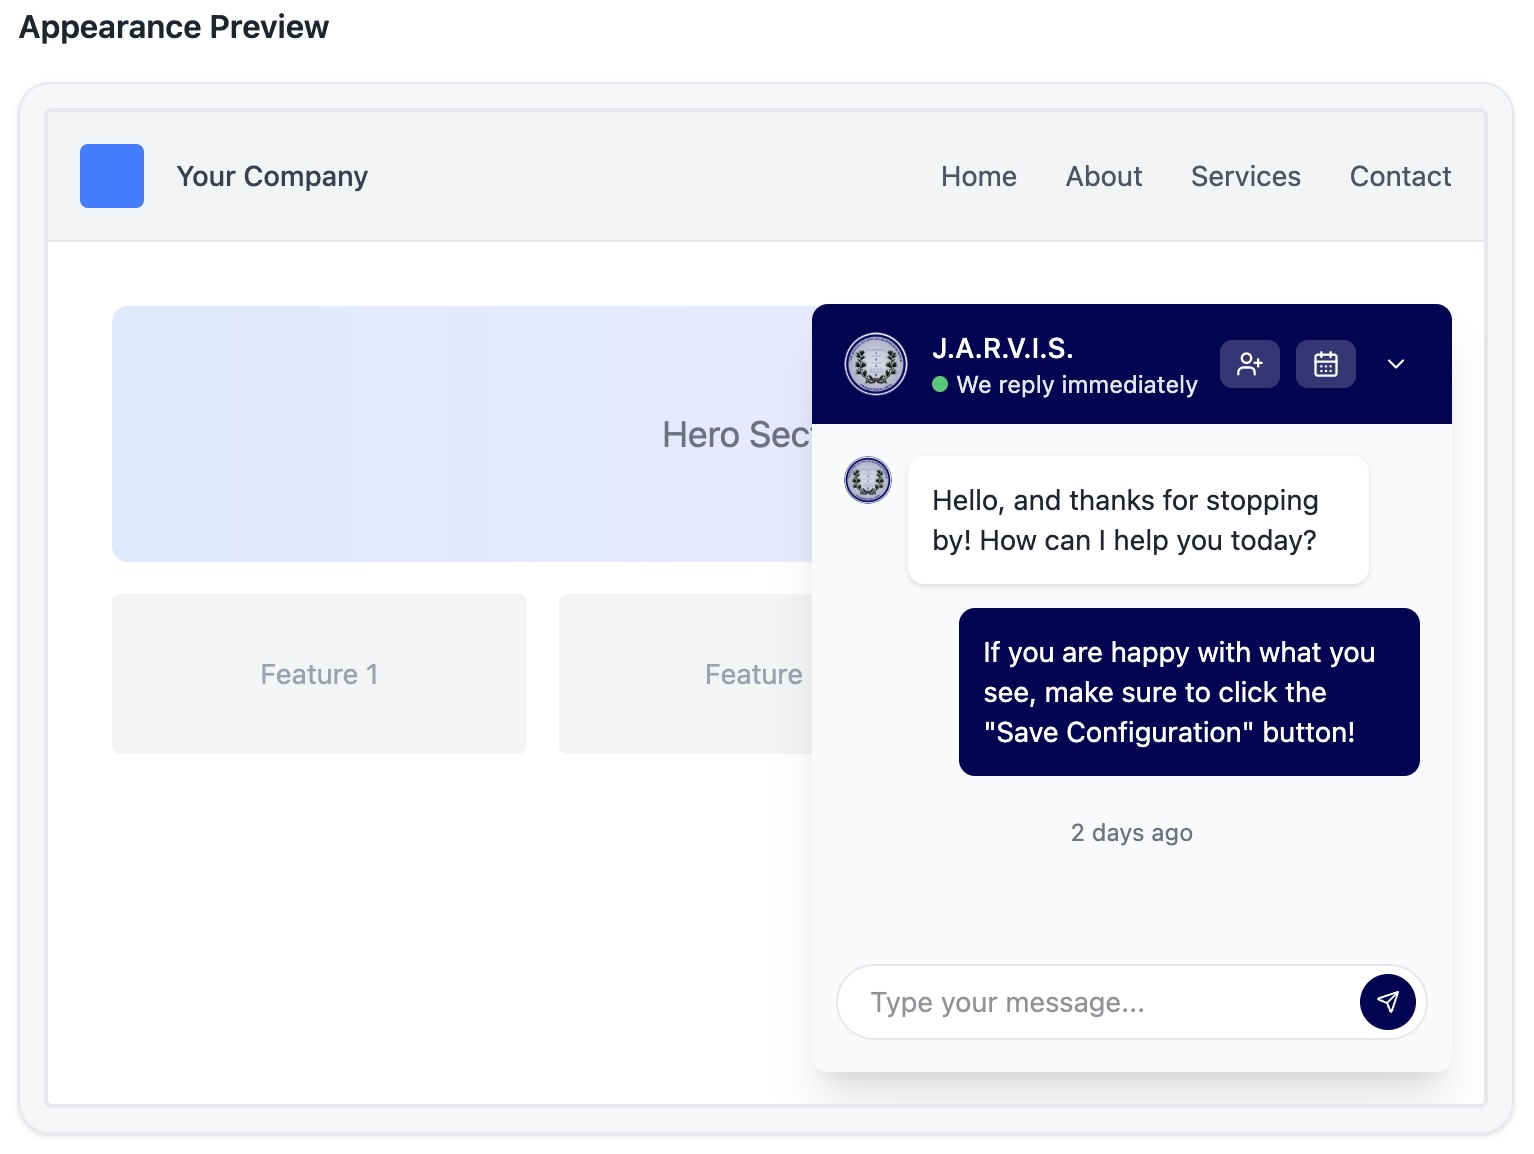Click the "Hello, and thanks for stopping by!" message
The width and height of the screenshot is (1534, 1154).
click(1138, 520)
